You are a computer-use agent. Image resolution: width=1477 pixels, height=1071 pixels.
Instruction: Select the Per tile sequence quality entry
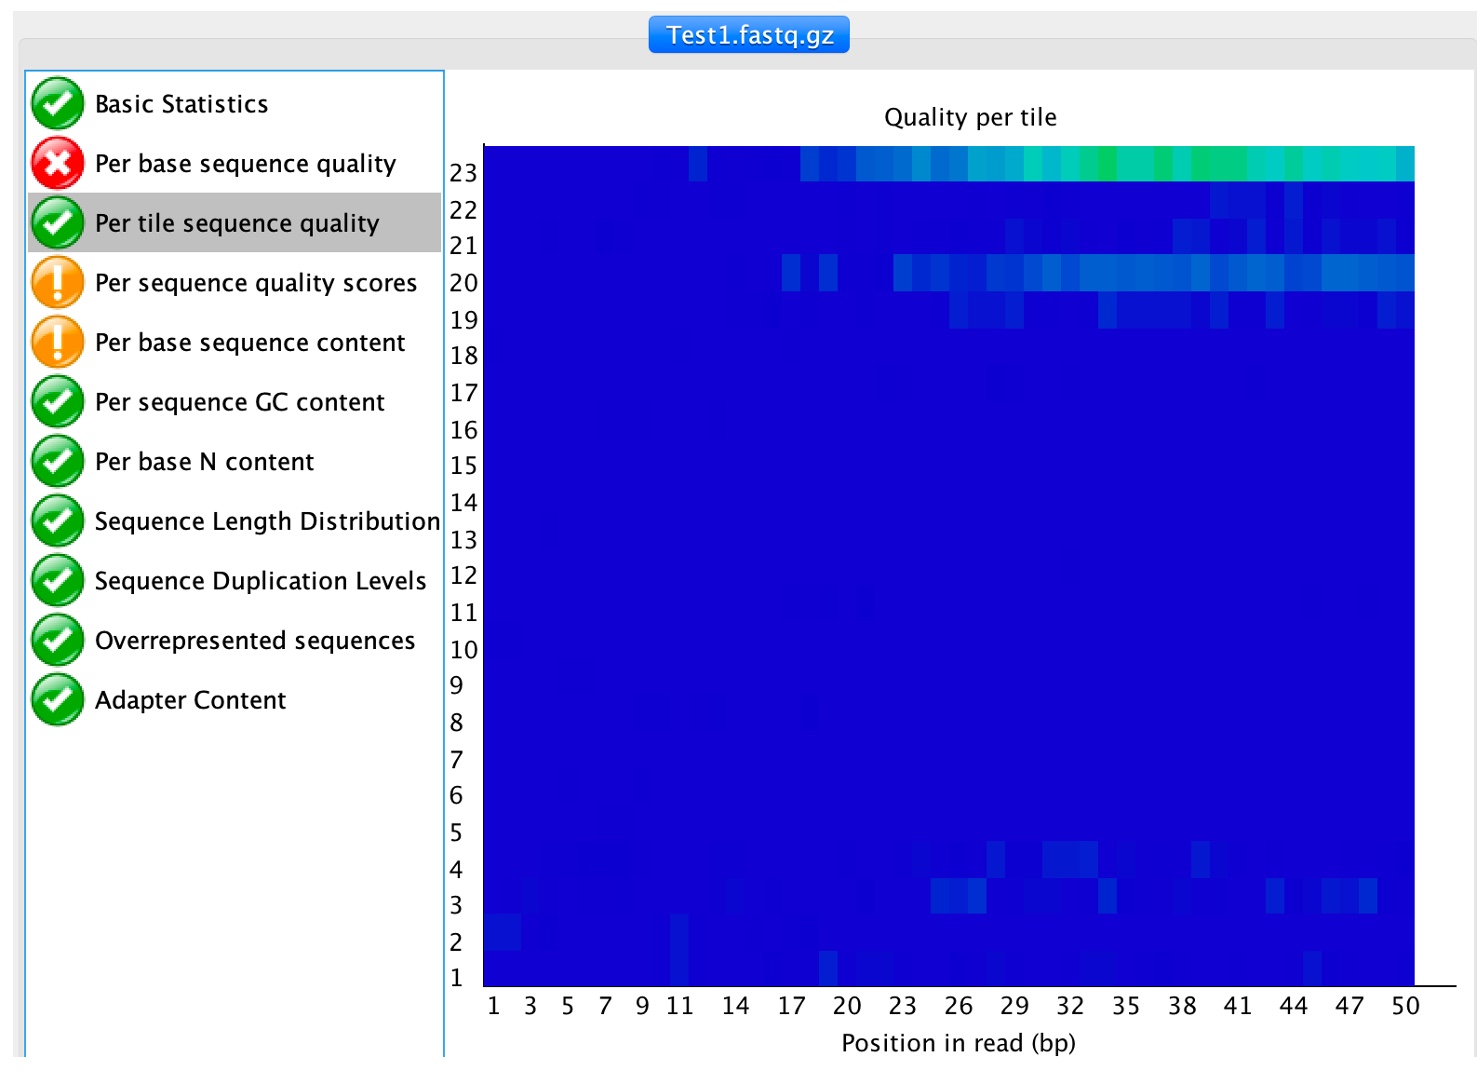pyautogui.click(x=237, y=223)
